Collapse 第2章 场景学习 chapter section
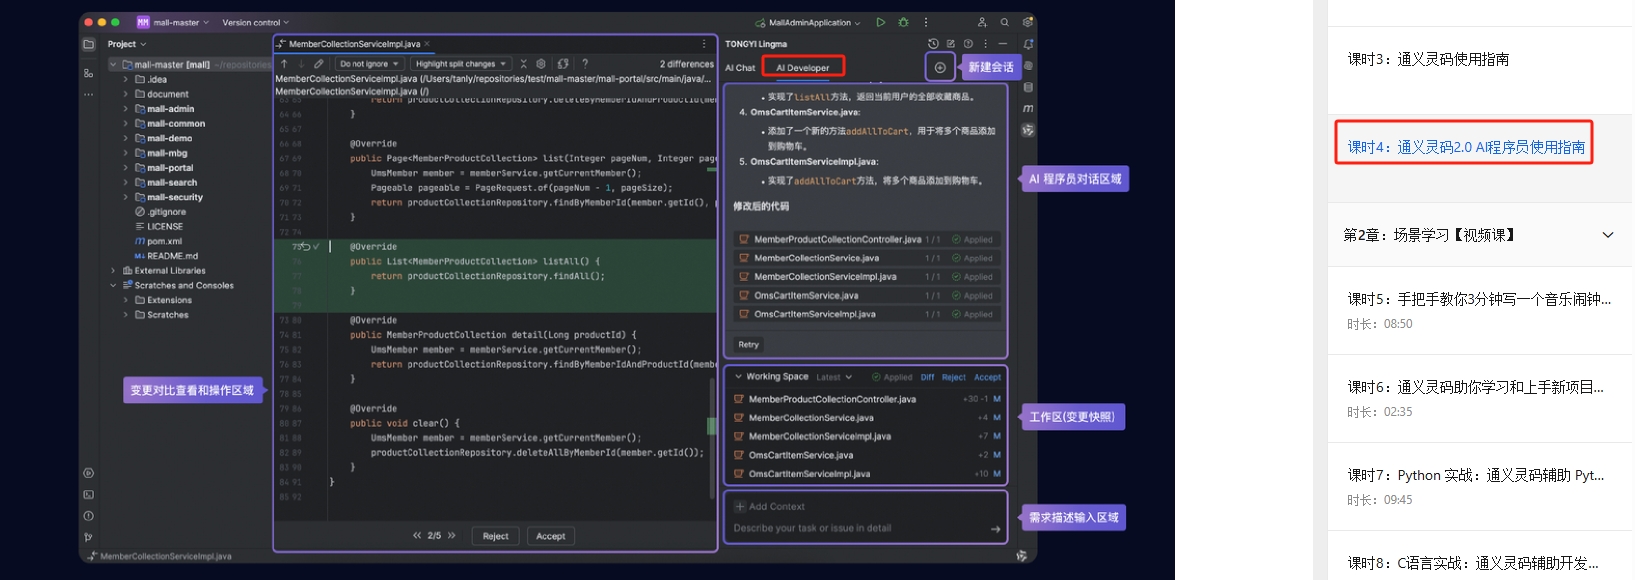This screenshot has width=1635, height=580. [x=1607, y=235]
